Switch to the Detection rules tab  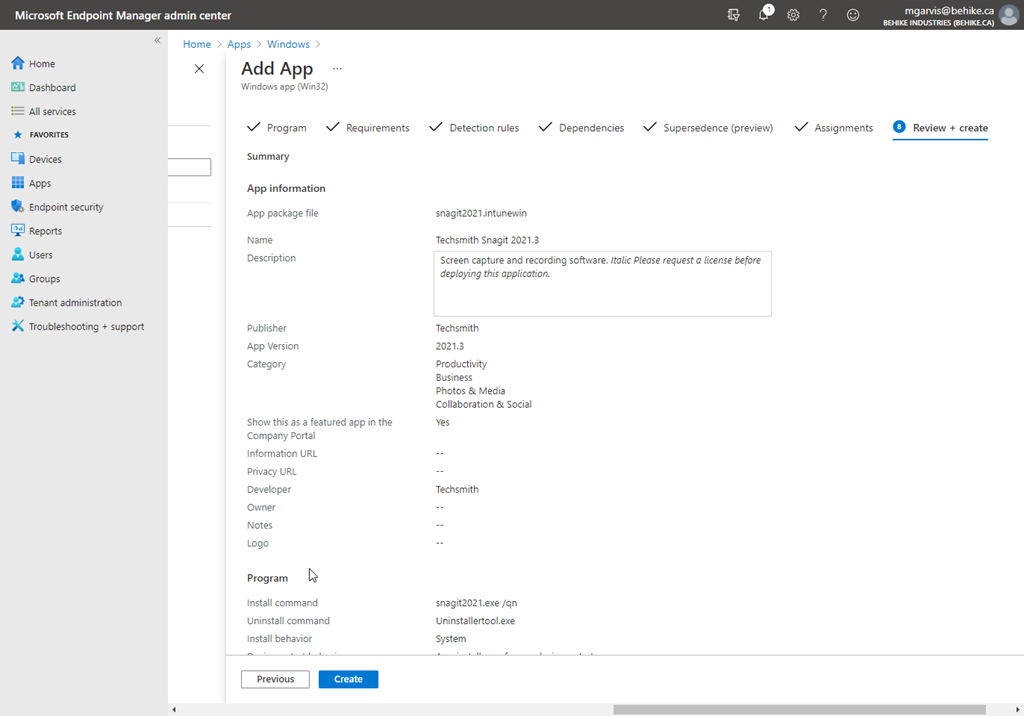click(483, 128)
